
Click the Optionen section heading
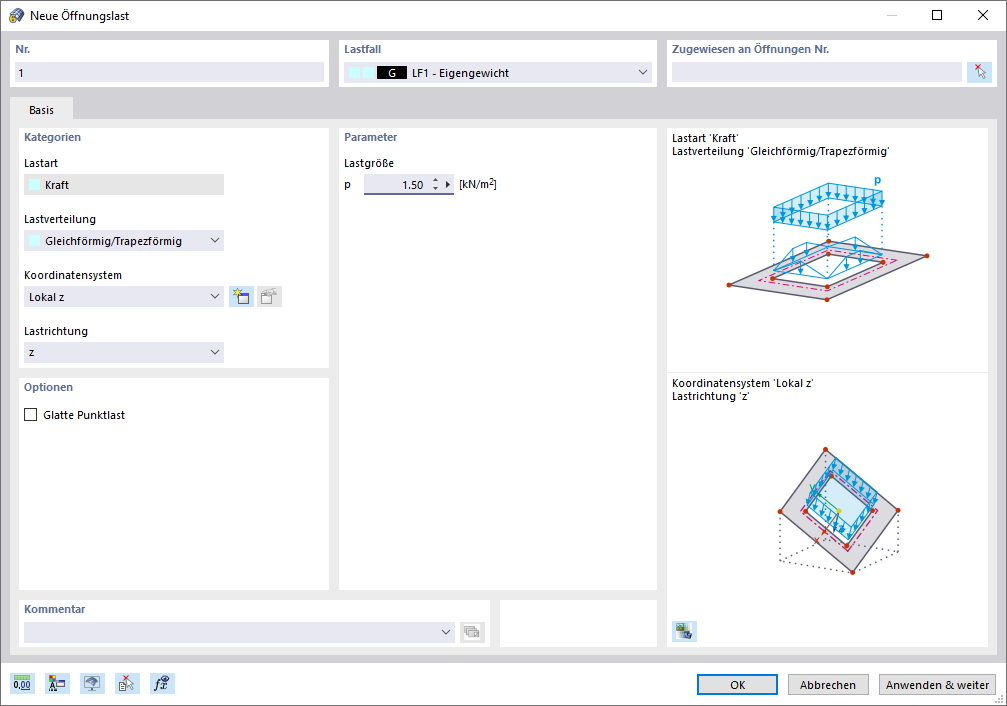tap(48, 387)
